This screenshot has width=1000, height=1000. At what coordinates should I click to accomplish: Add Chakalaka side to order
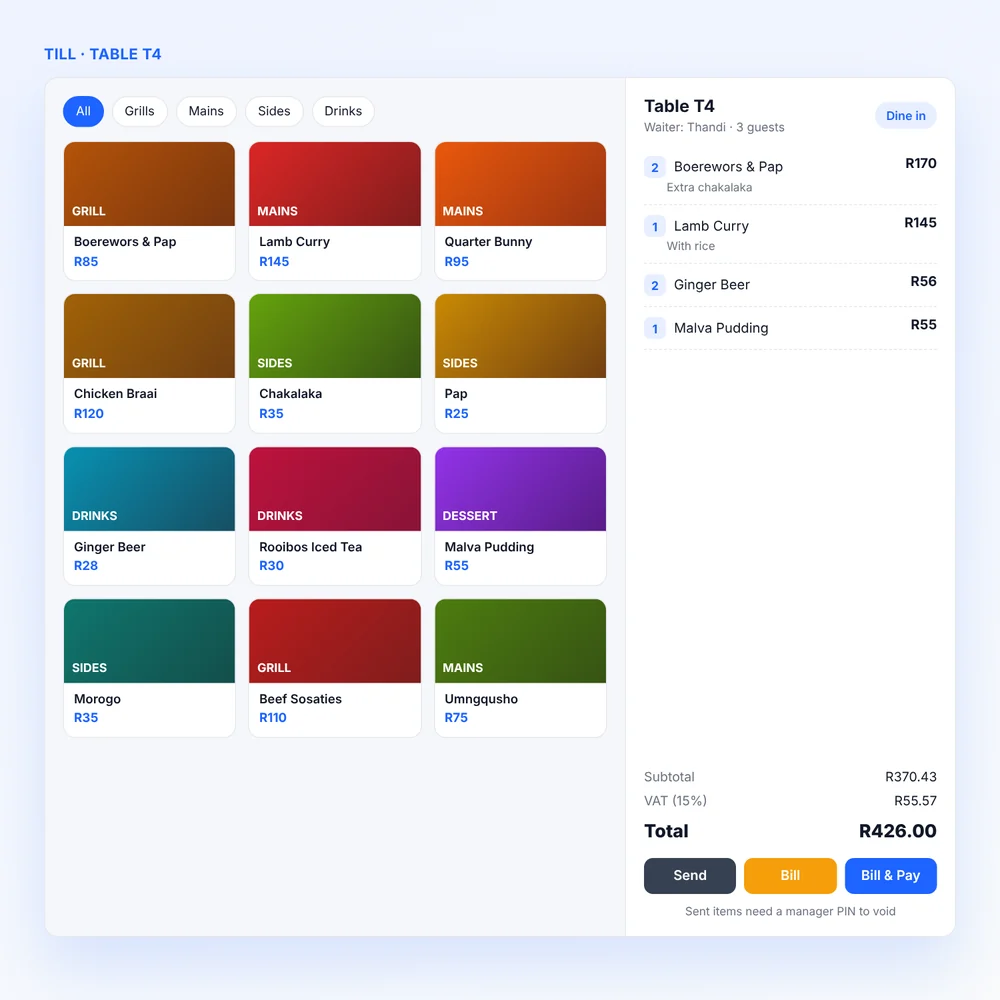pyautogui.click(x=335, y=363)
